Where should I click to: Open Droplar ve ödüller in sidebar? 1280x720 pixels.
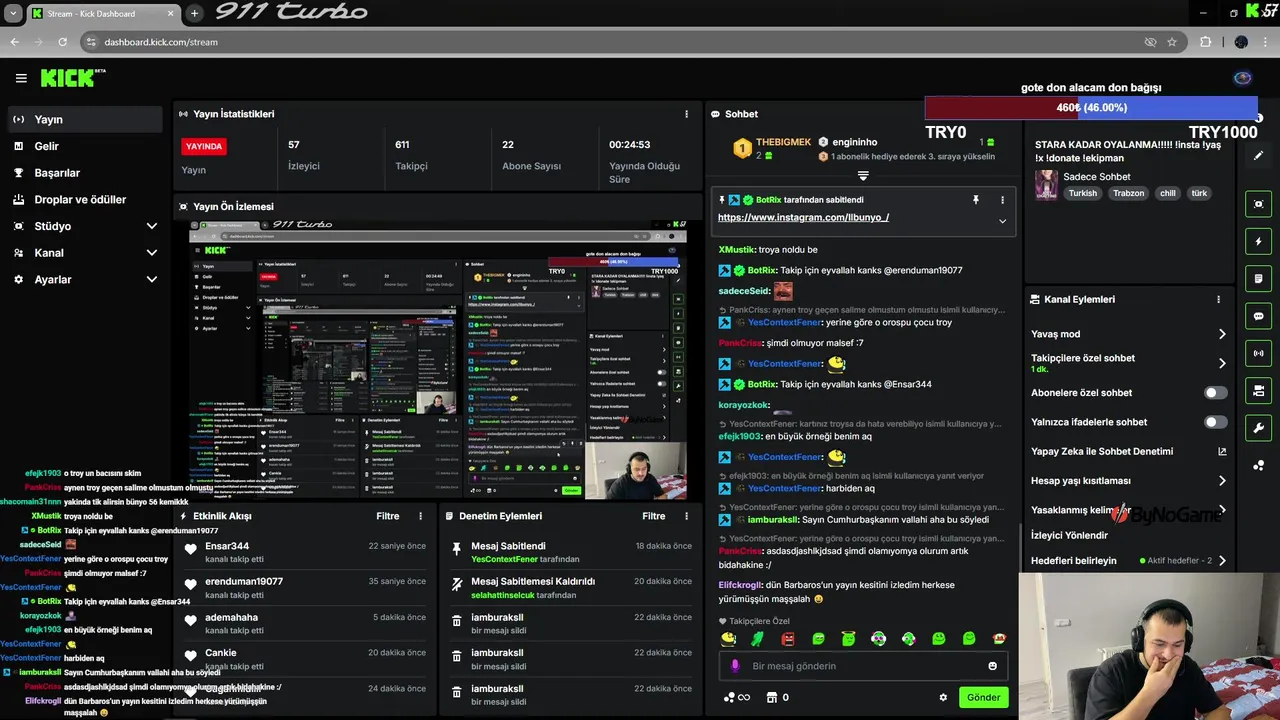pos(84,200)
